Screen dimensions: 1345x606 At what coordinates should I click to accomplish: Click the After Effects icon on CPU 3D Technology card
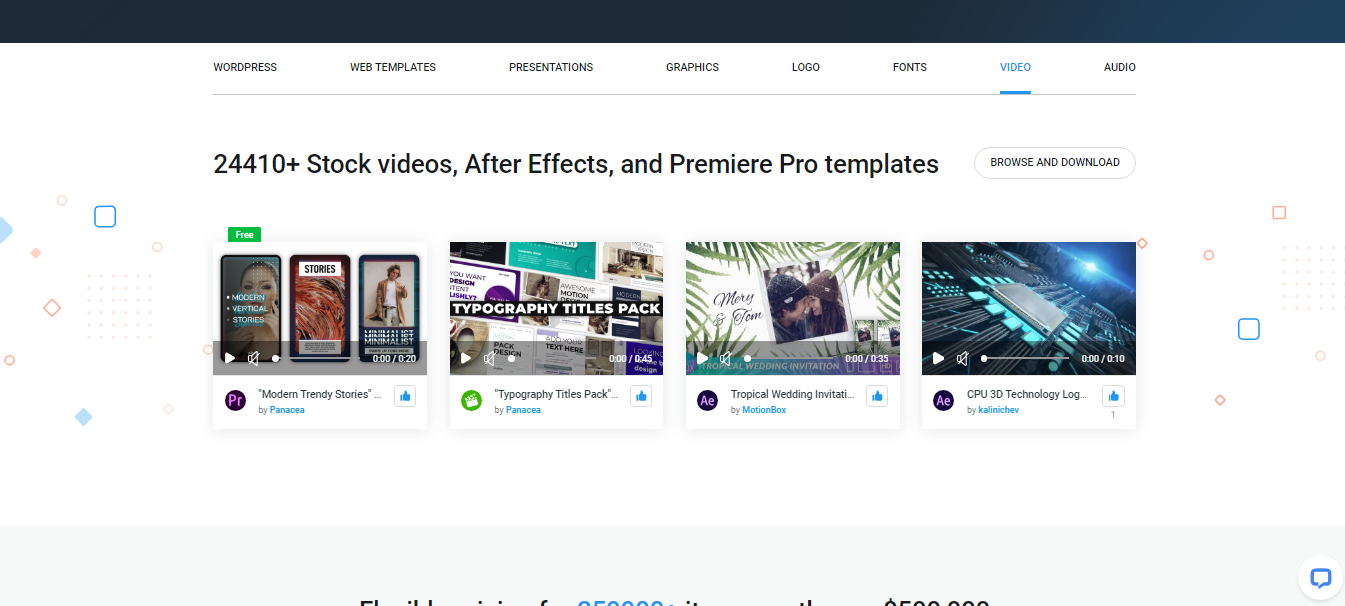pos(943,400)
